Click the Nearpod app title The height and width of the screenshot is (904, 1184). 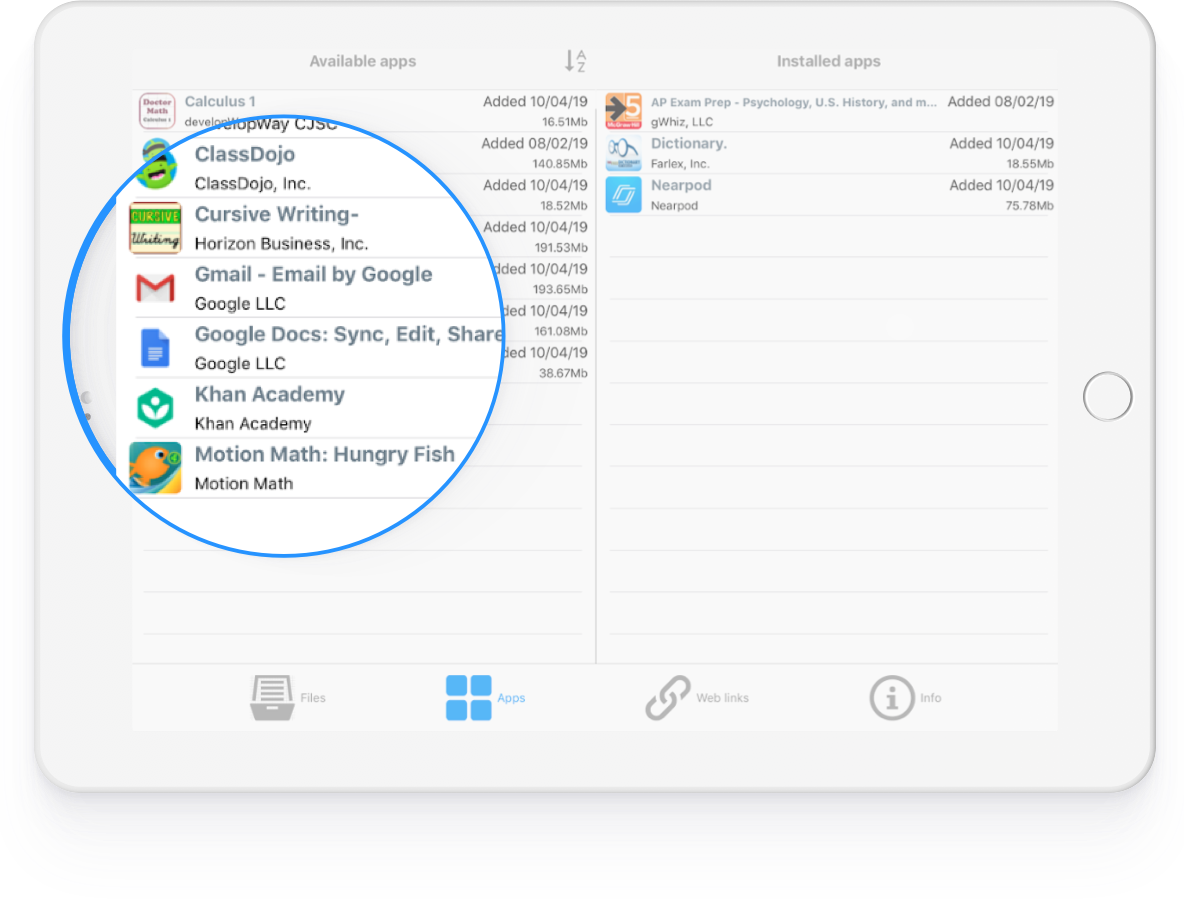[681, 185]
